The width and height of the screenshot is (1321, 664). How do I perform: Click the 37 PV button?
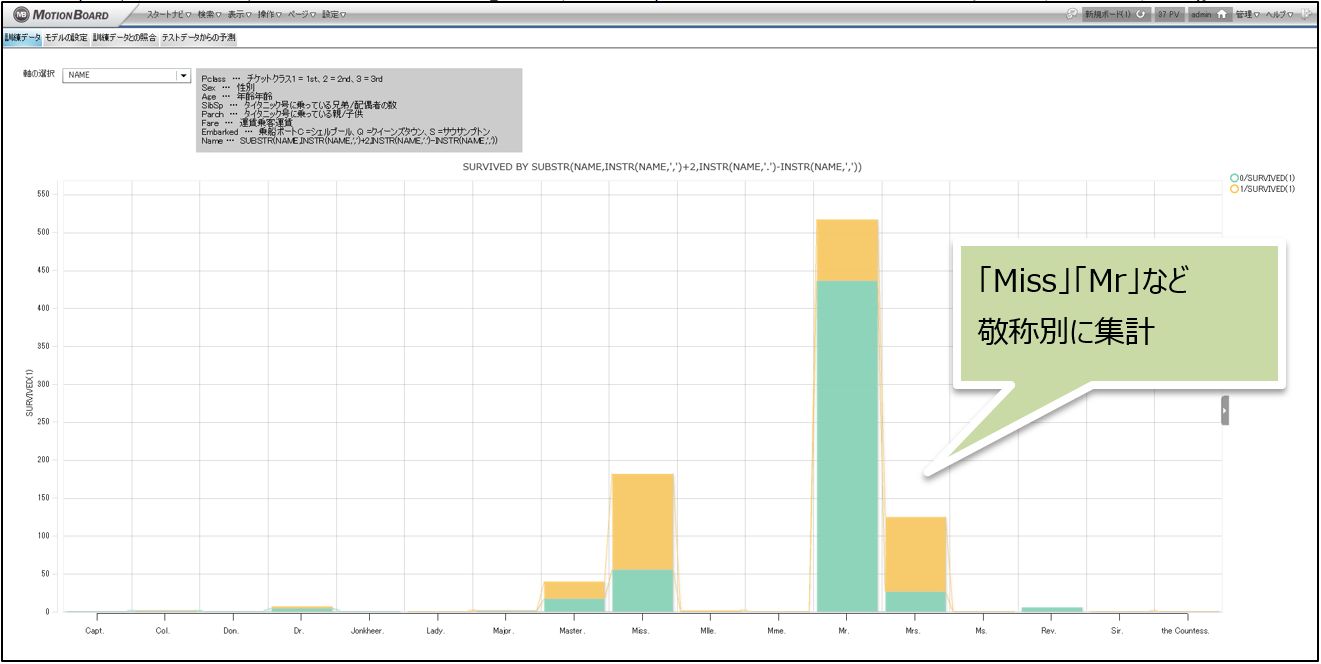pos(1170,14)
